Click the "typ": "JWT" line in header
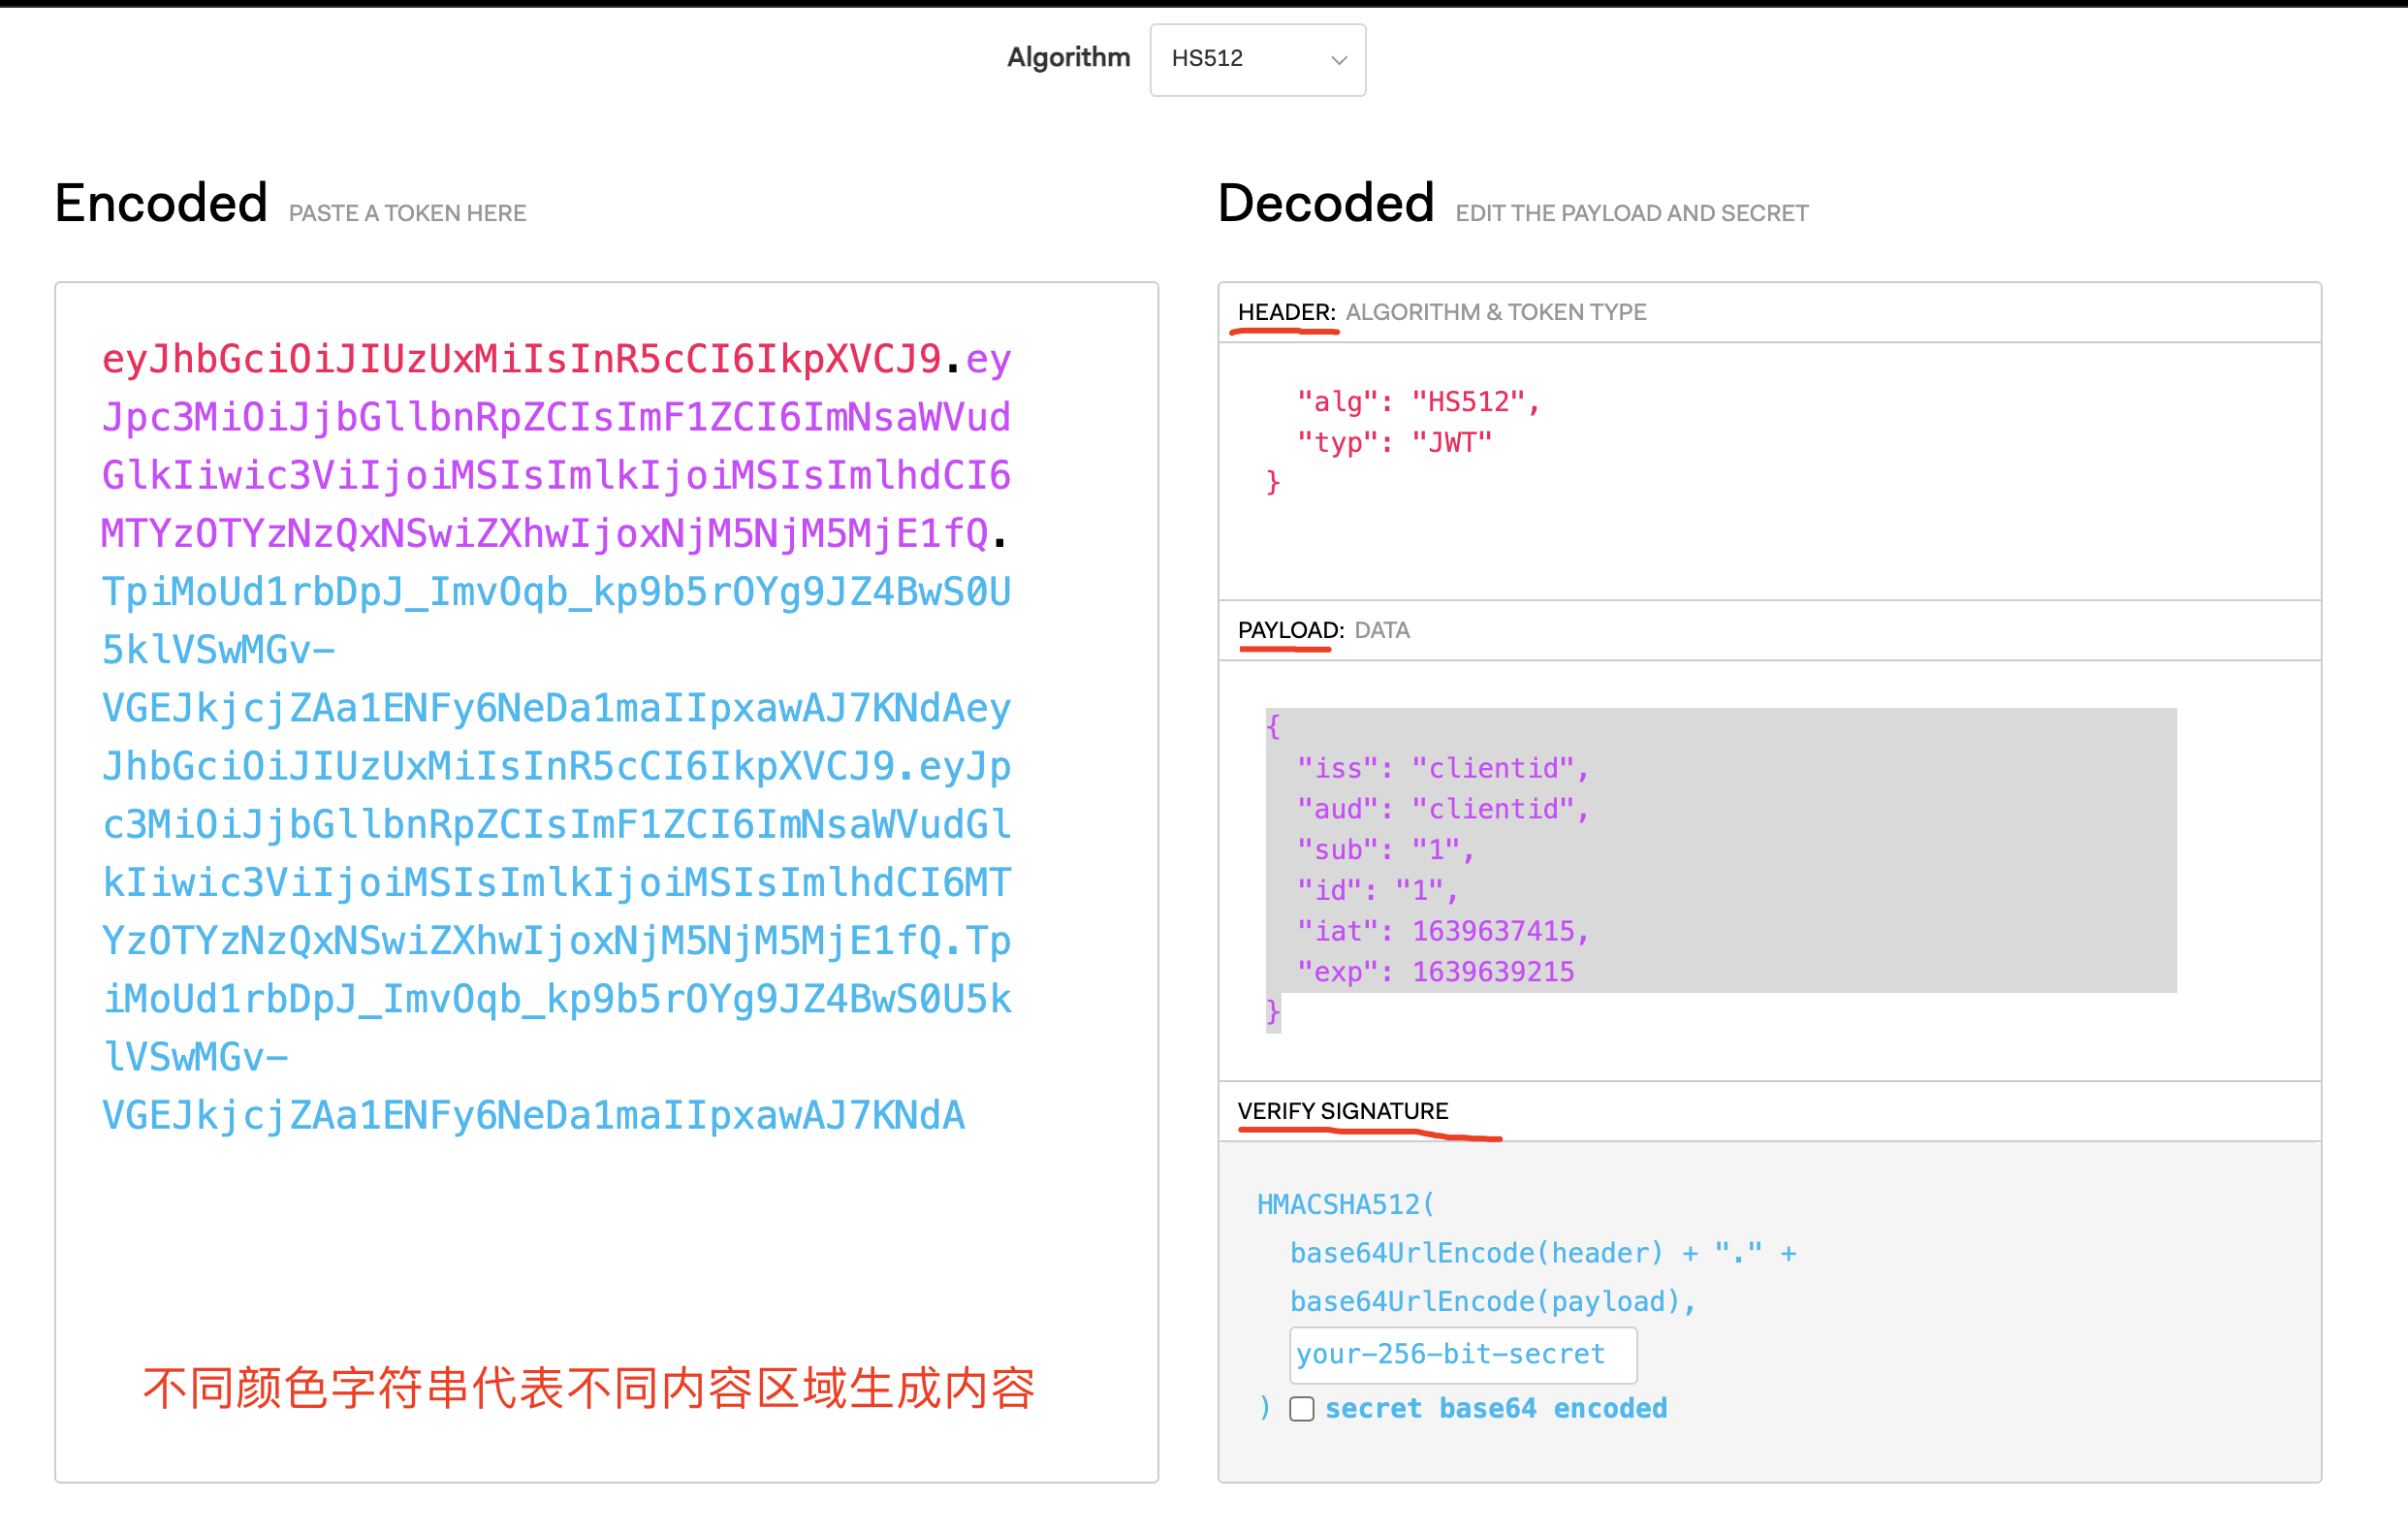The height and width of the screenshot is (1534, 2408). point(1393,442)
